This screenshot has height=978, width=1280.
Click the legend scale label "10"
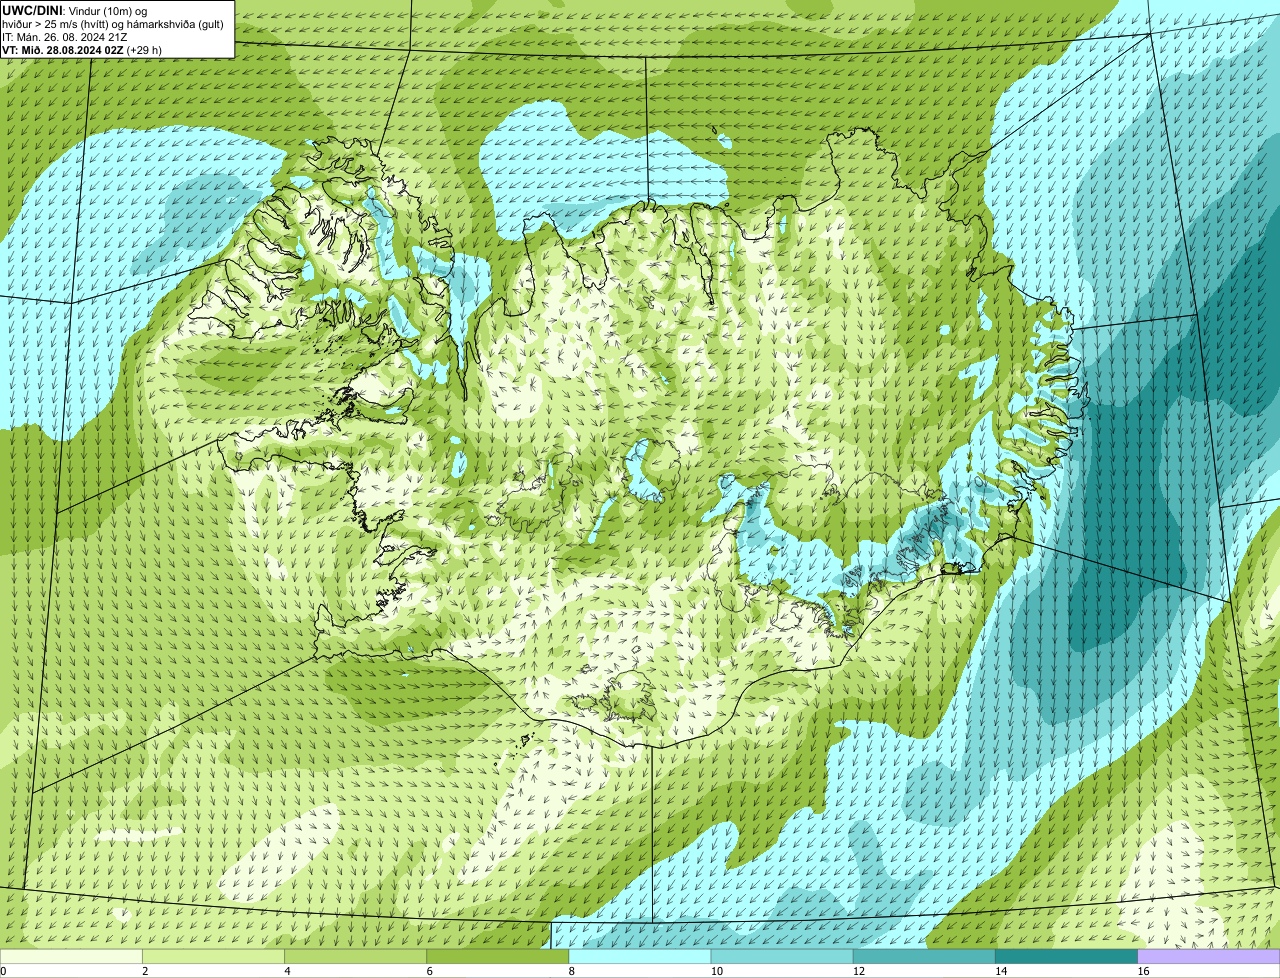(716, 971)
